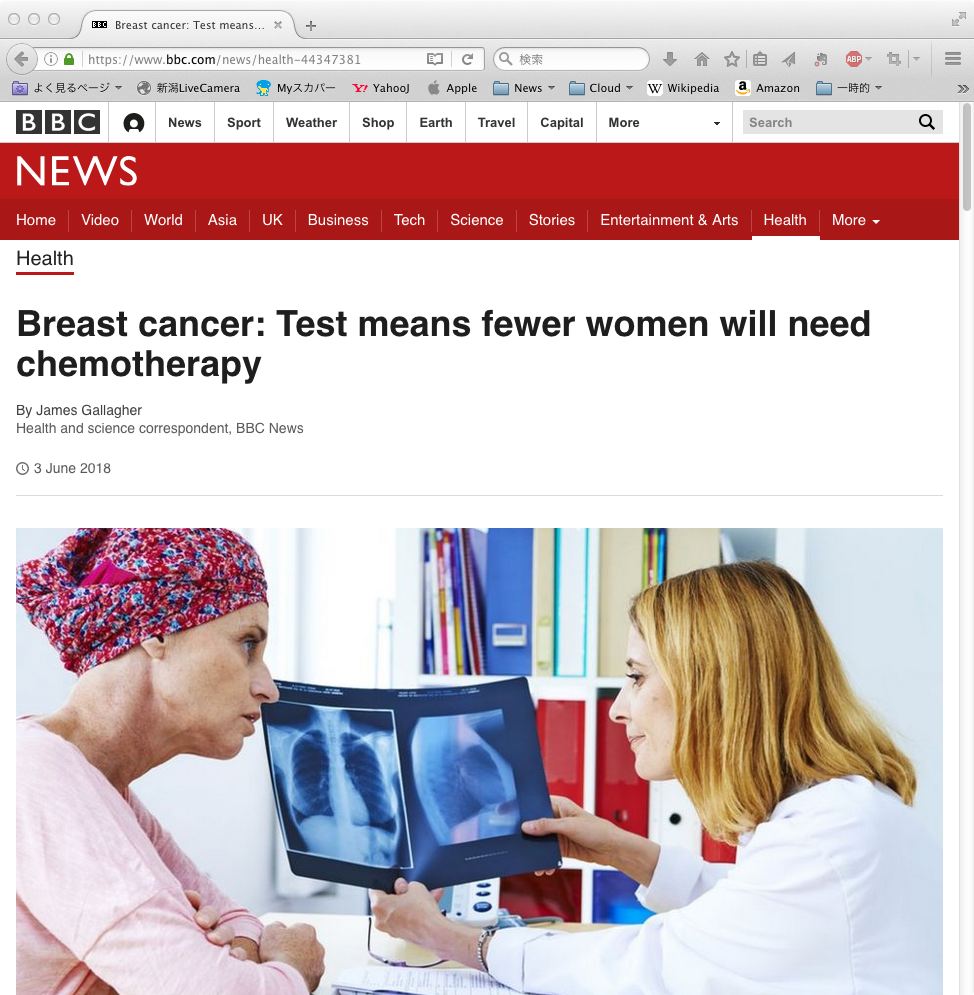
Task: Open reader view icon in address bar
Action: [x=435, y=59]
